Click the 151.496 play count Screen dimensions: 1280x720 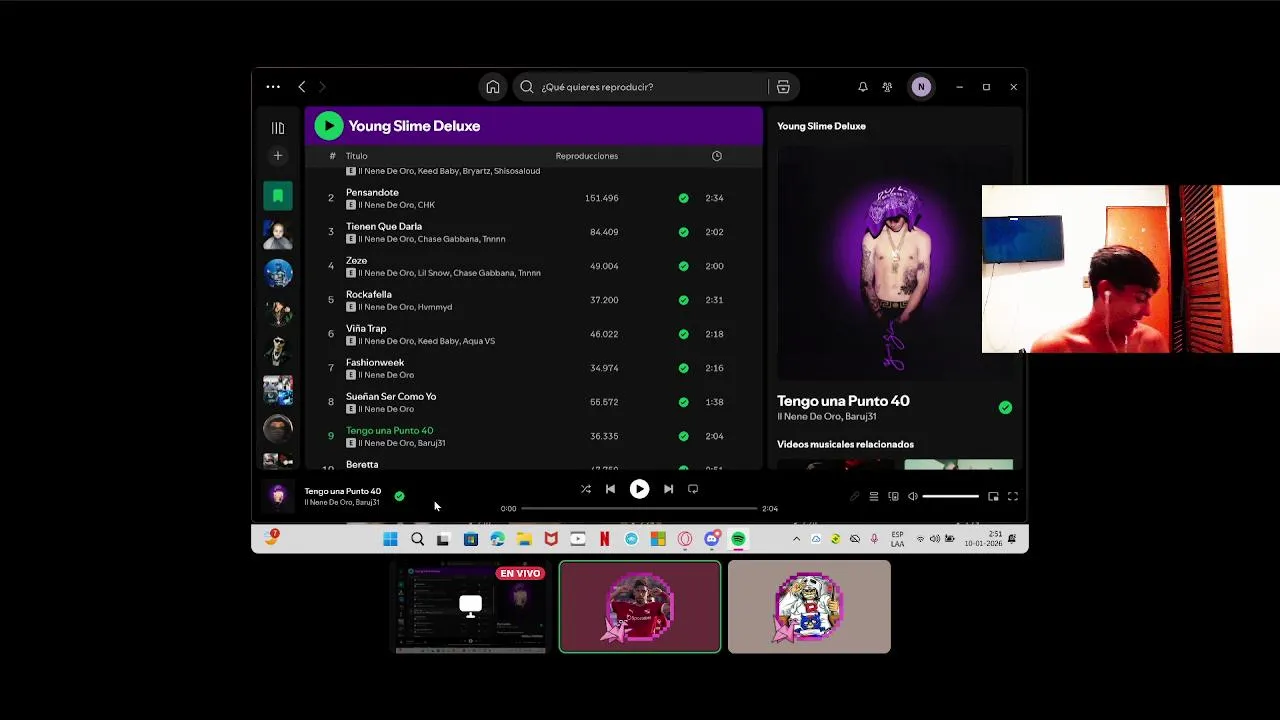[602, 198]
